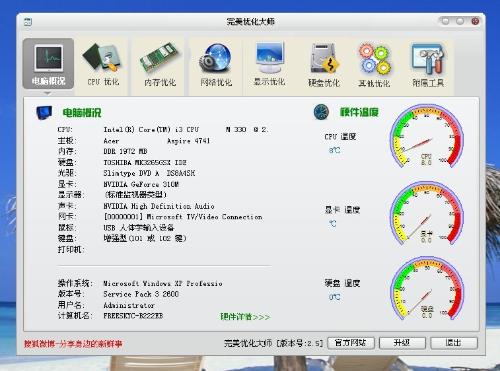Select the text 'Microsoft Windows XP Professio'
The height and width of the screenshot is (371, 500).
[163, 283]
